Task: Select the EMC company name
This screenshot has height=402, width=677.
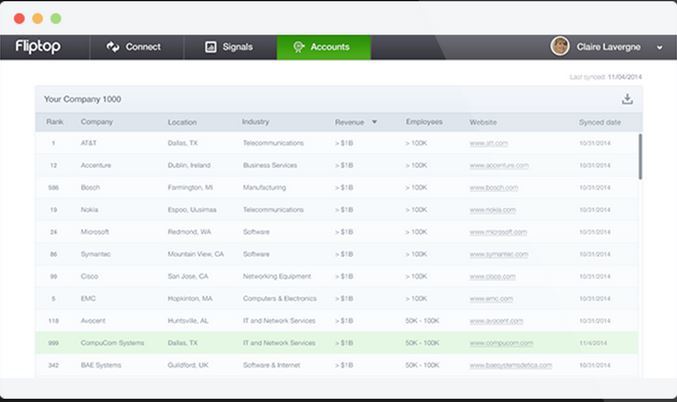Action: click(88, 299)
